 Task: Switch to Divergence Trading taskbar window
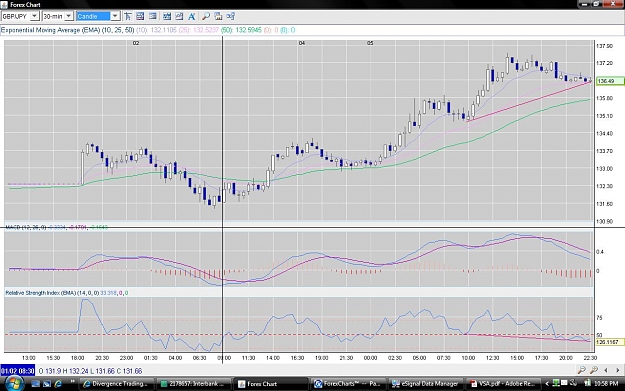(x=116, y=384)
